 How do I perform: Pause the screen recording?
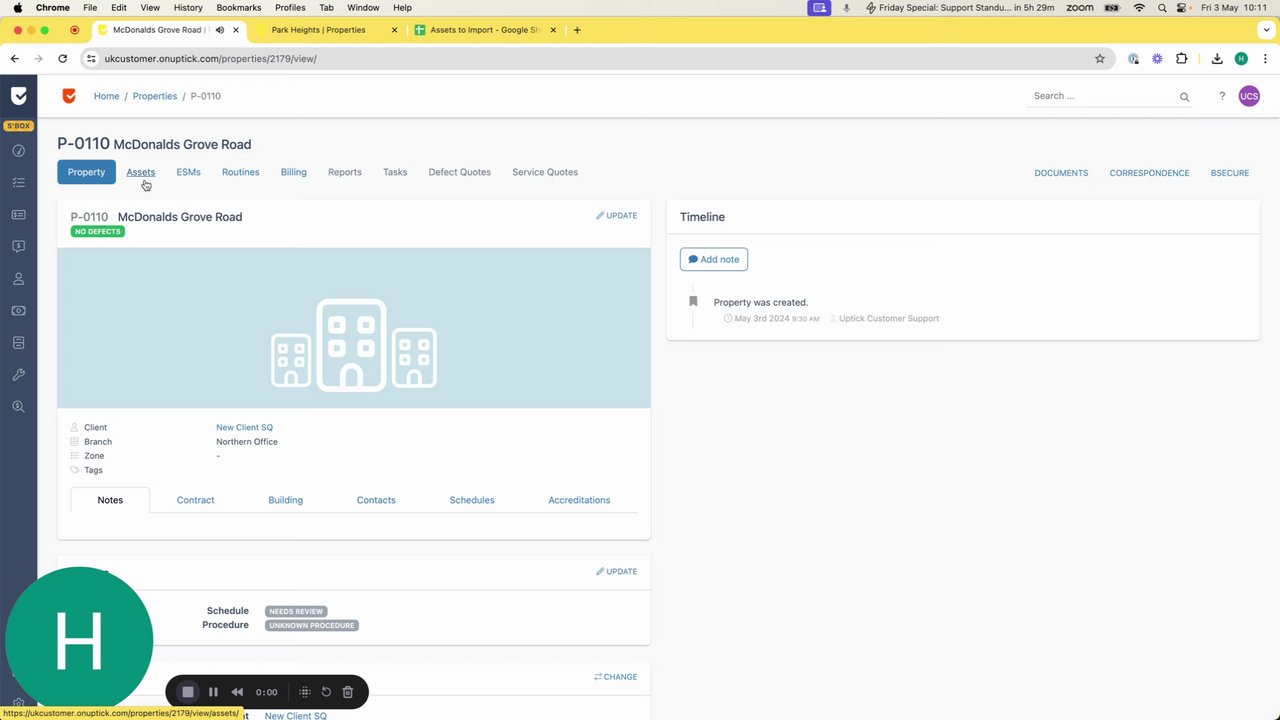pos(213,692)
